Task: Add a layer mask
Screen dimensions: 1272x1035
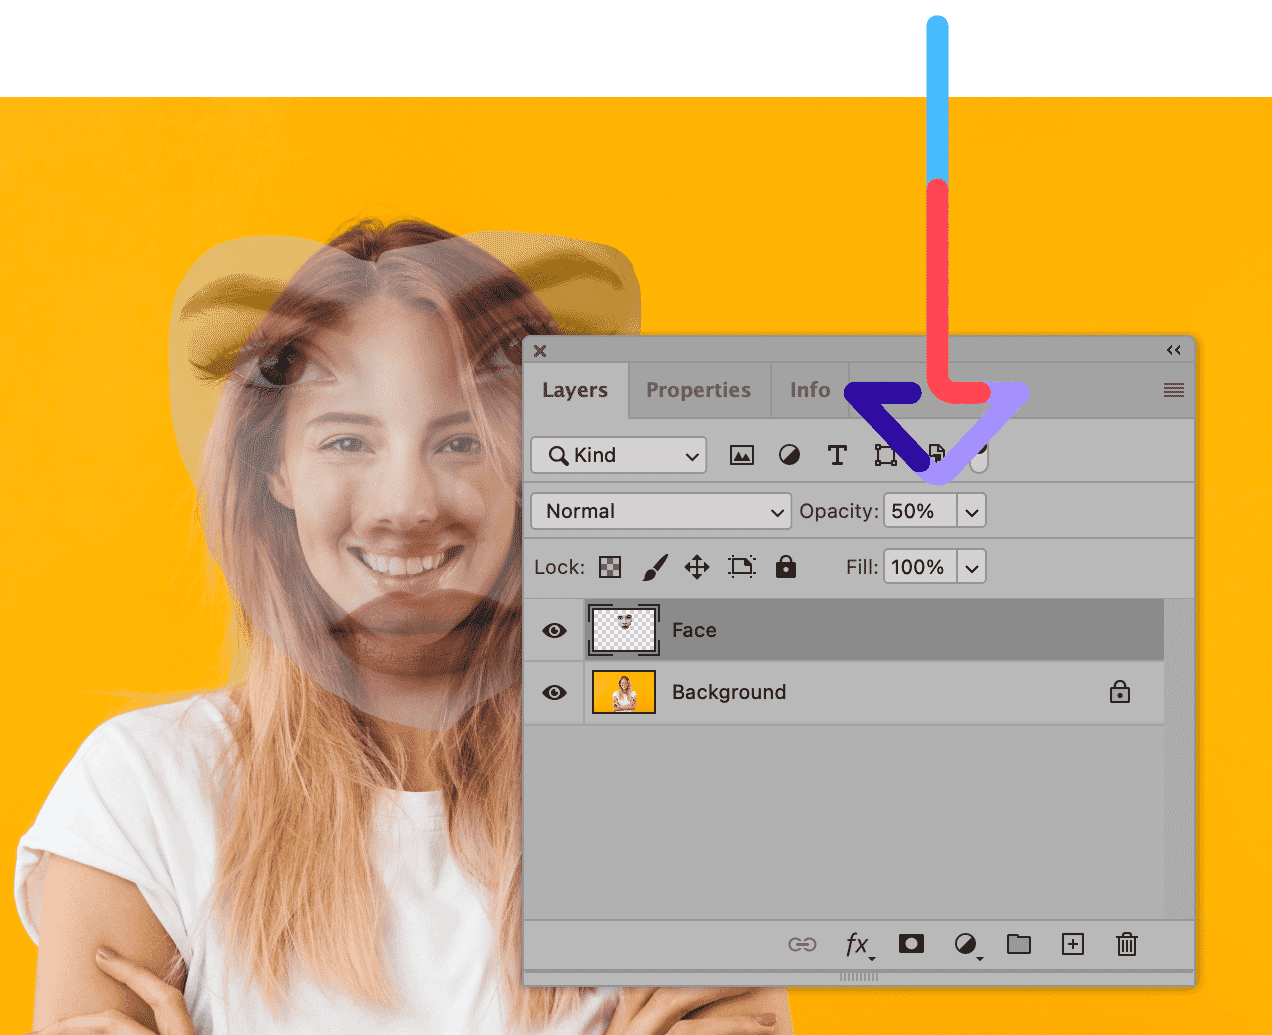Action: pyautogui.click(x=911, y=944)
